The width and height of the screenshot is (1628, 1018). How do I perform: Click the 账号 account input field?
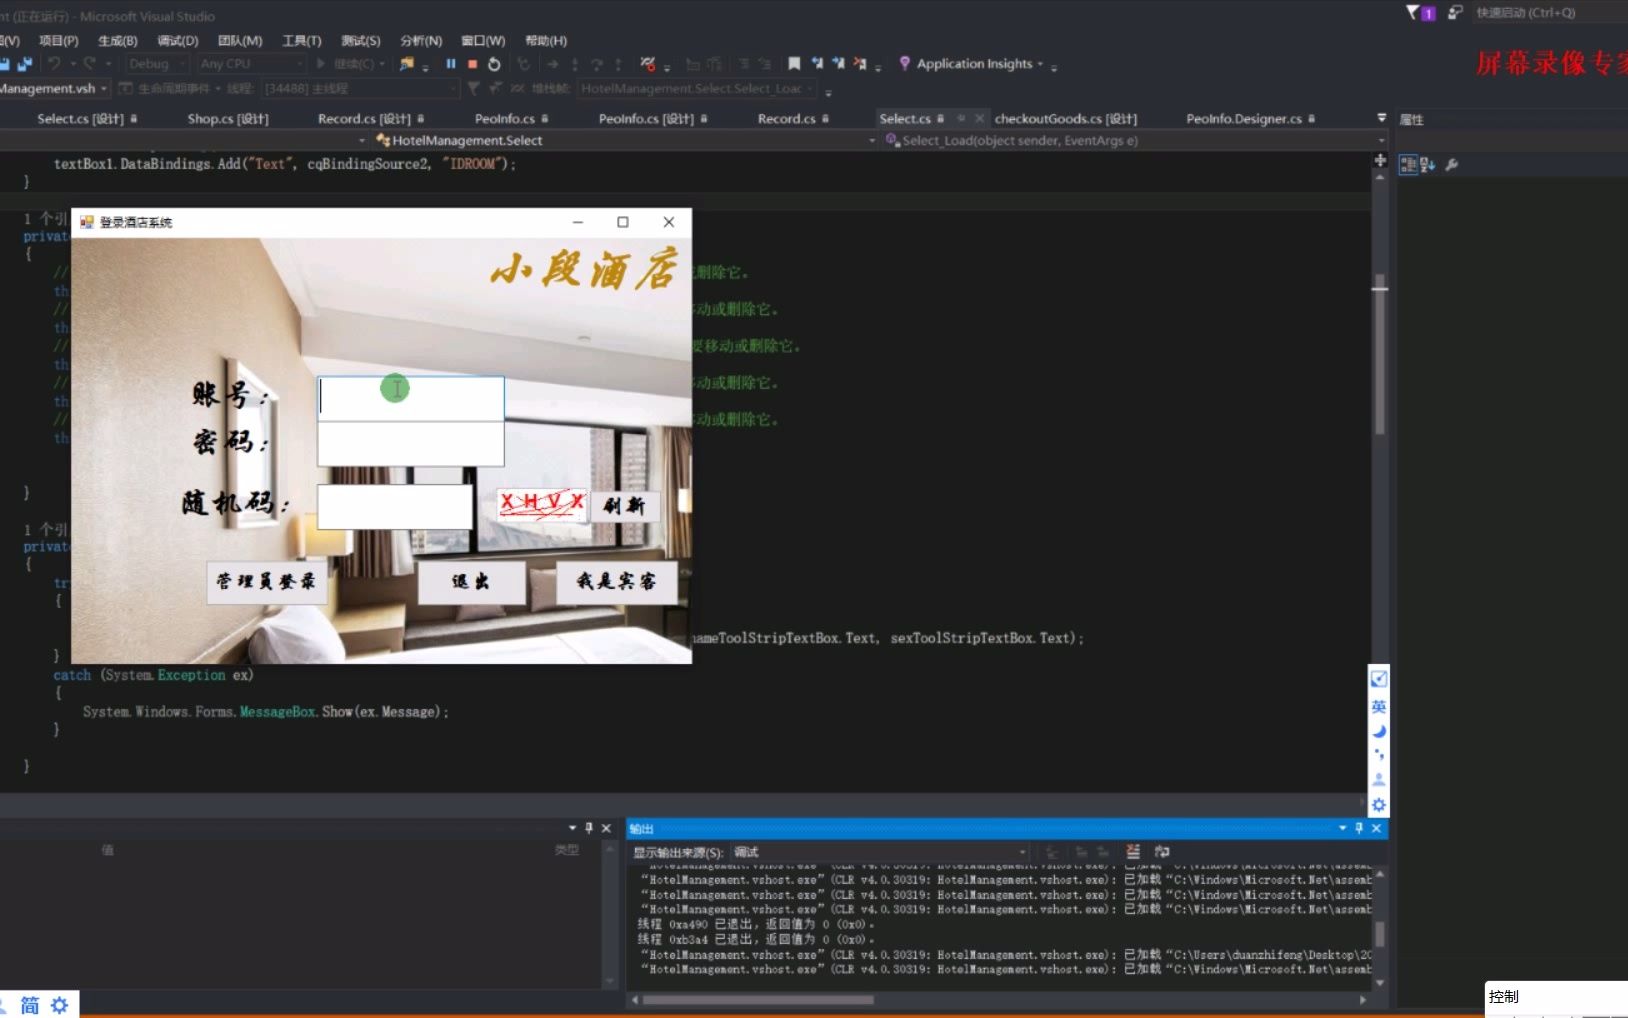[x=410, y=397]
